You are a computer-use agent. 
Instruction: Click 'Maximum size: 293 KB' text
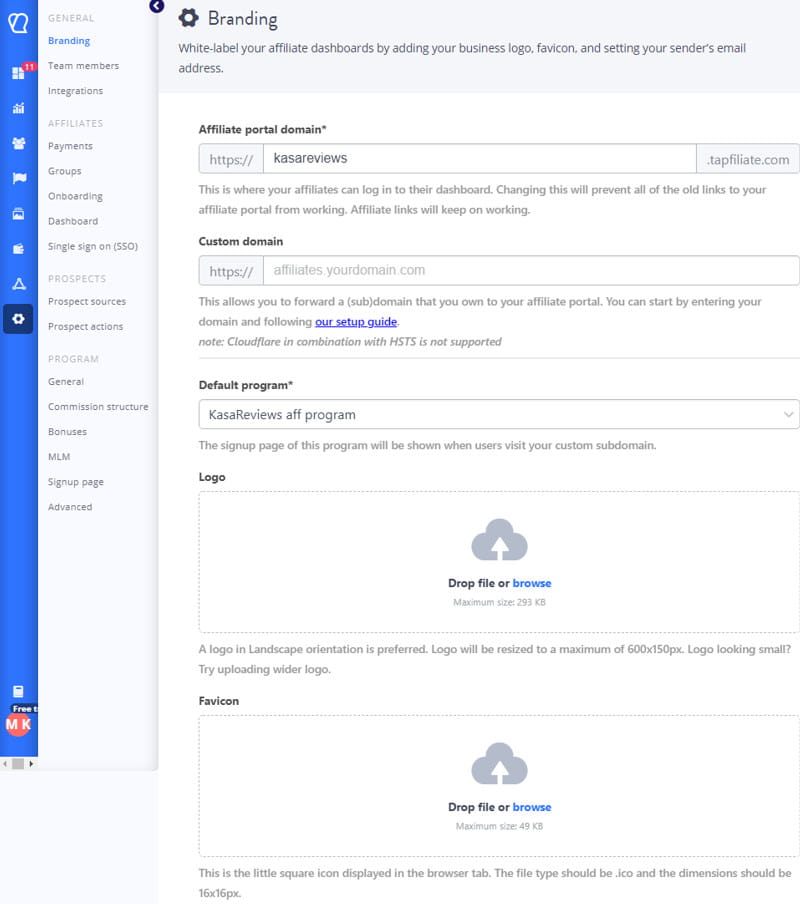tap(499, 602)
